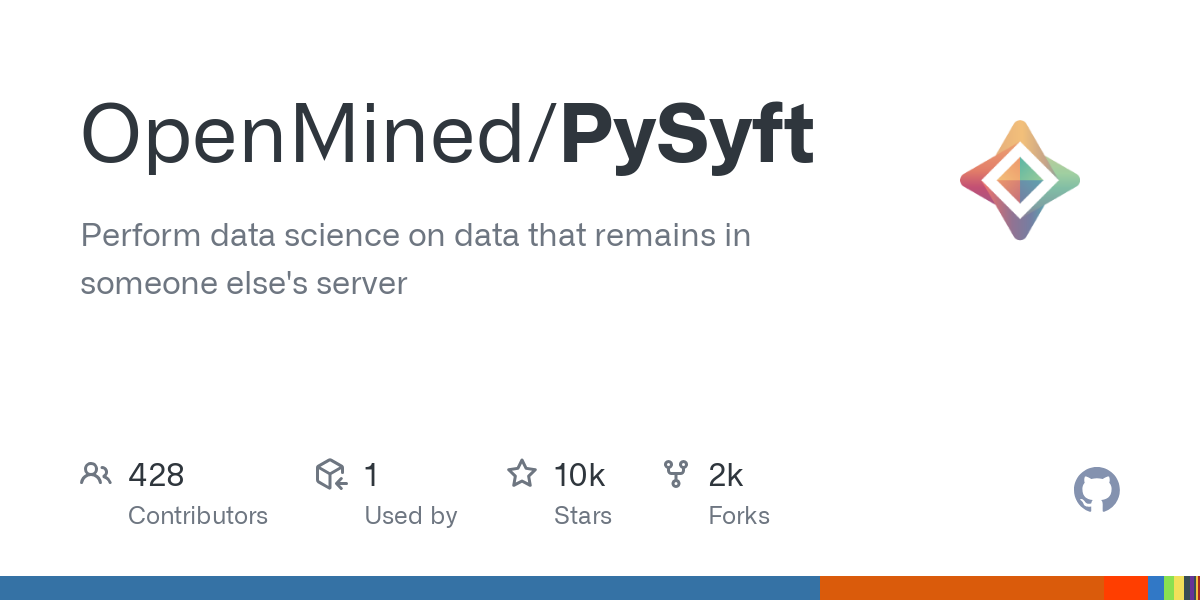This screenshot has width=1200, height=600.
Task: Click the dark orange language bar segment
Action: click(x=962, y=588)
